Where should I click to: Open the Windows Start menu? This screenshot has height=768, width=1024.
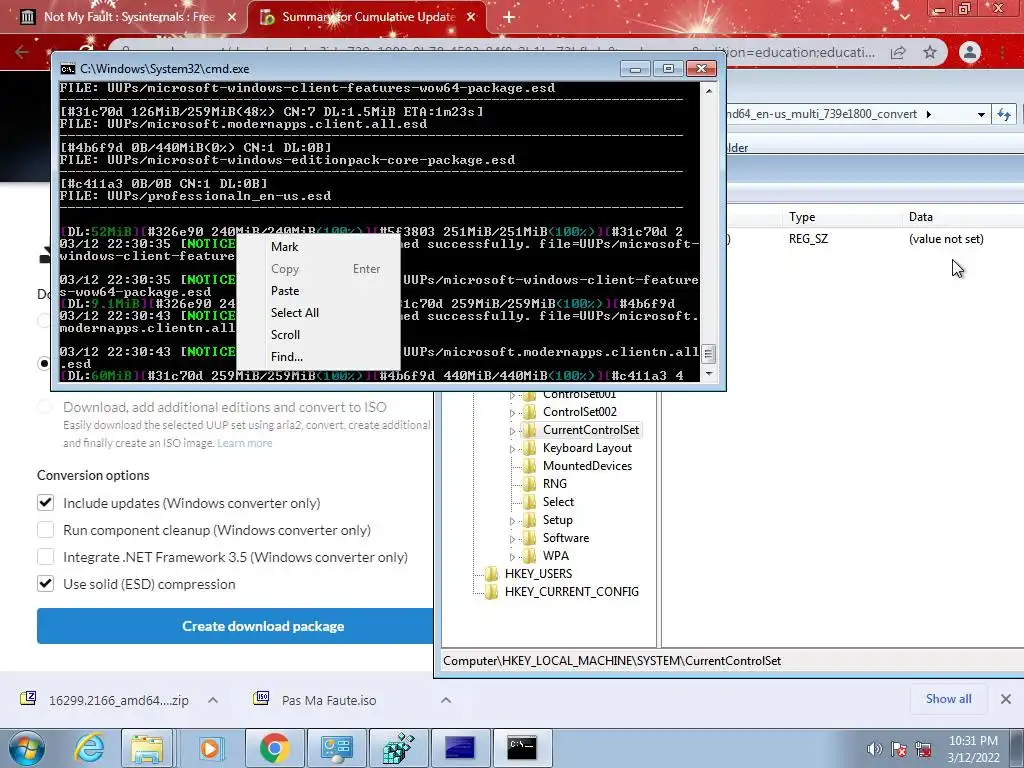coord(27,748)
